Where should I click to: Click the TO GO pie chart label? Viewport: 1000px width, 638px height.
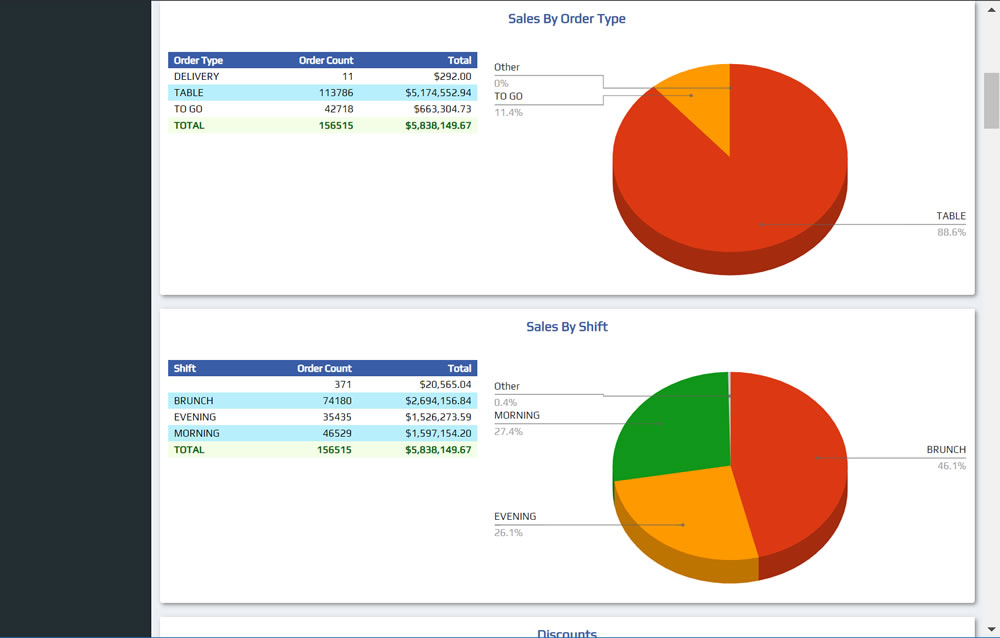pyautogui.click(x=508, y=96)
